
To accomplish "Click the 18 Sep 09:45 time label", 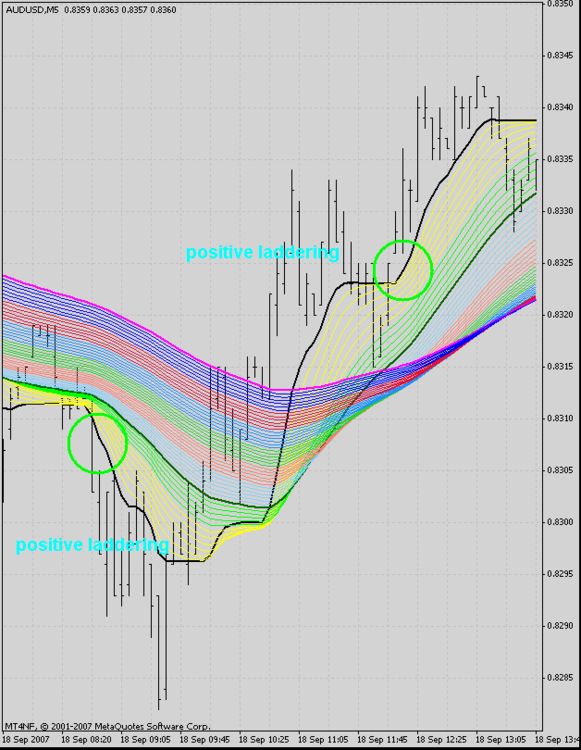I will coord(205,739).
